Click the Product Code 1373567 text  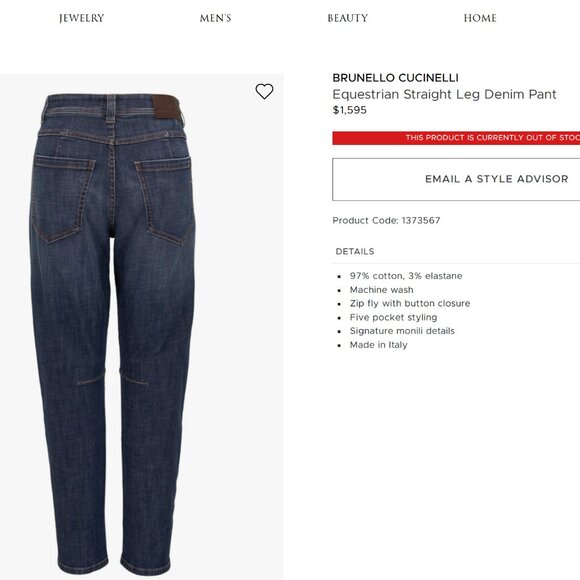pyautogui.click(x=386, y=220)
